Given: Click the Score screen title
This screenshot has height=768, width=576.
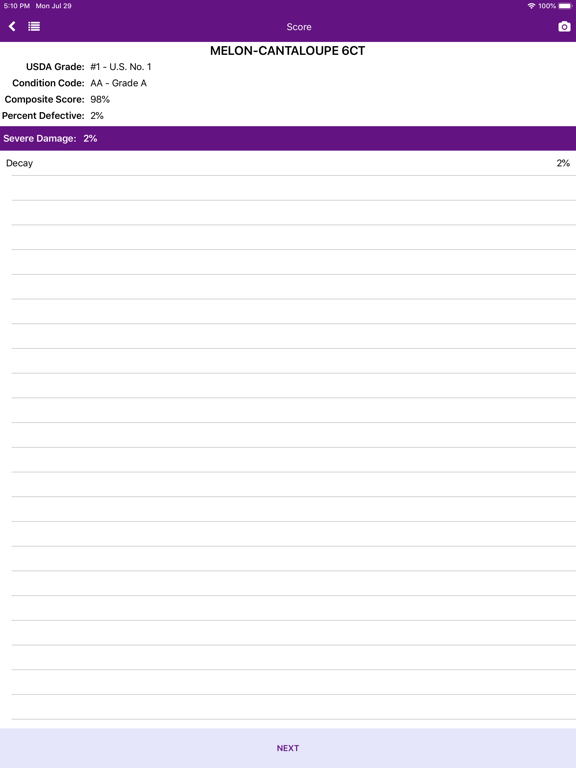Looking at the screenshot, I should [x=299, y=27].
